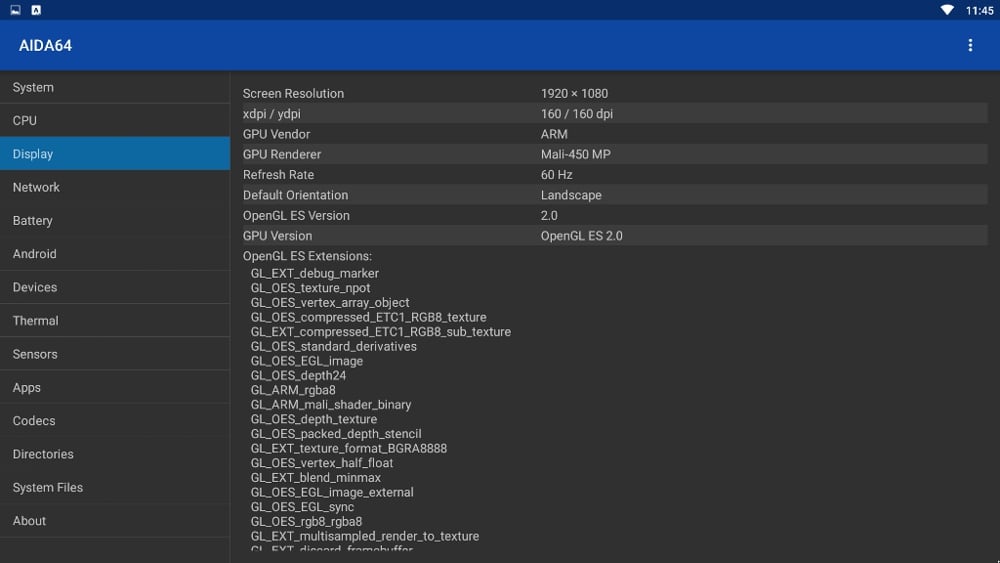Open the Devices section
The height and width of the screenshot is (563, 1000).
[x=115, y=287]
